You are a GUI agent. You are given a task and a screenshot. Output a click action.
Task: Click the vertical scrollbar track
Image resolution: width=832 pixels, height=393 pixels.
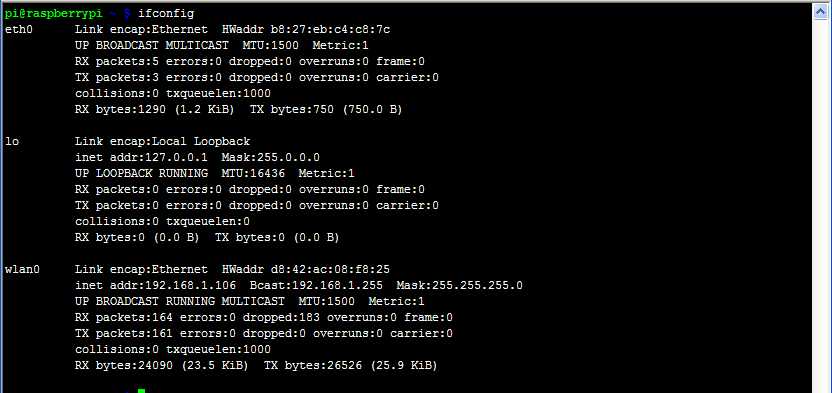(821, 207)
